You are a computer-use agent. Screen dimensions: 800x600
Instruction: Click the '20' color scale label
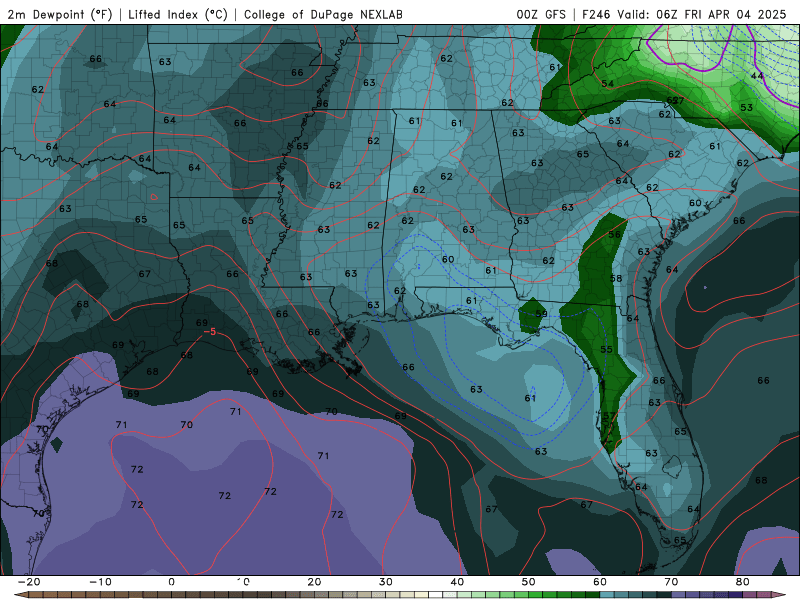(x=314, y=582)
